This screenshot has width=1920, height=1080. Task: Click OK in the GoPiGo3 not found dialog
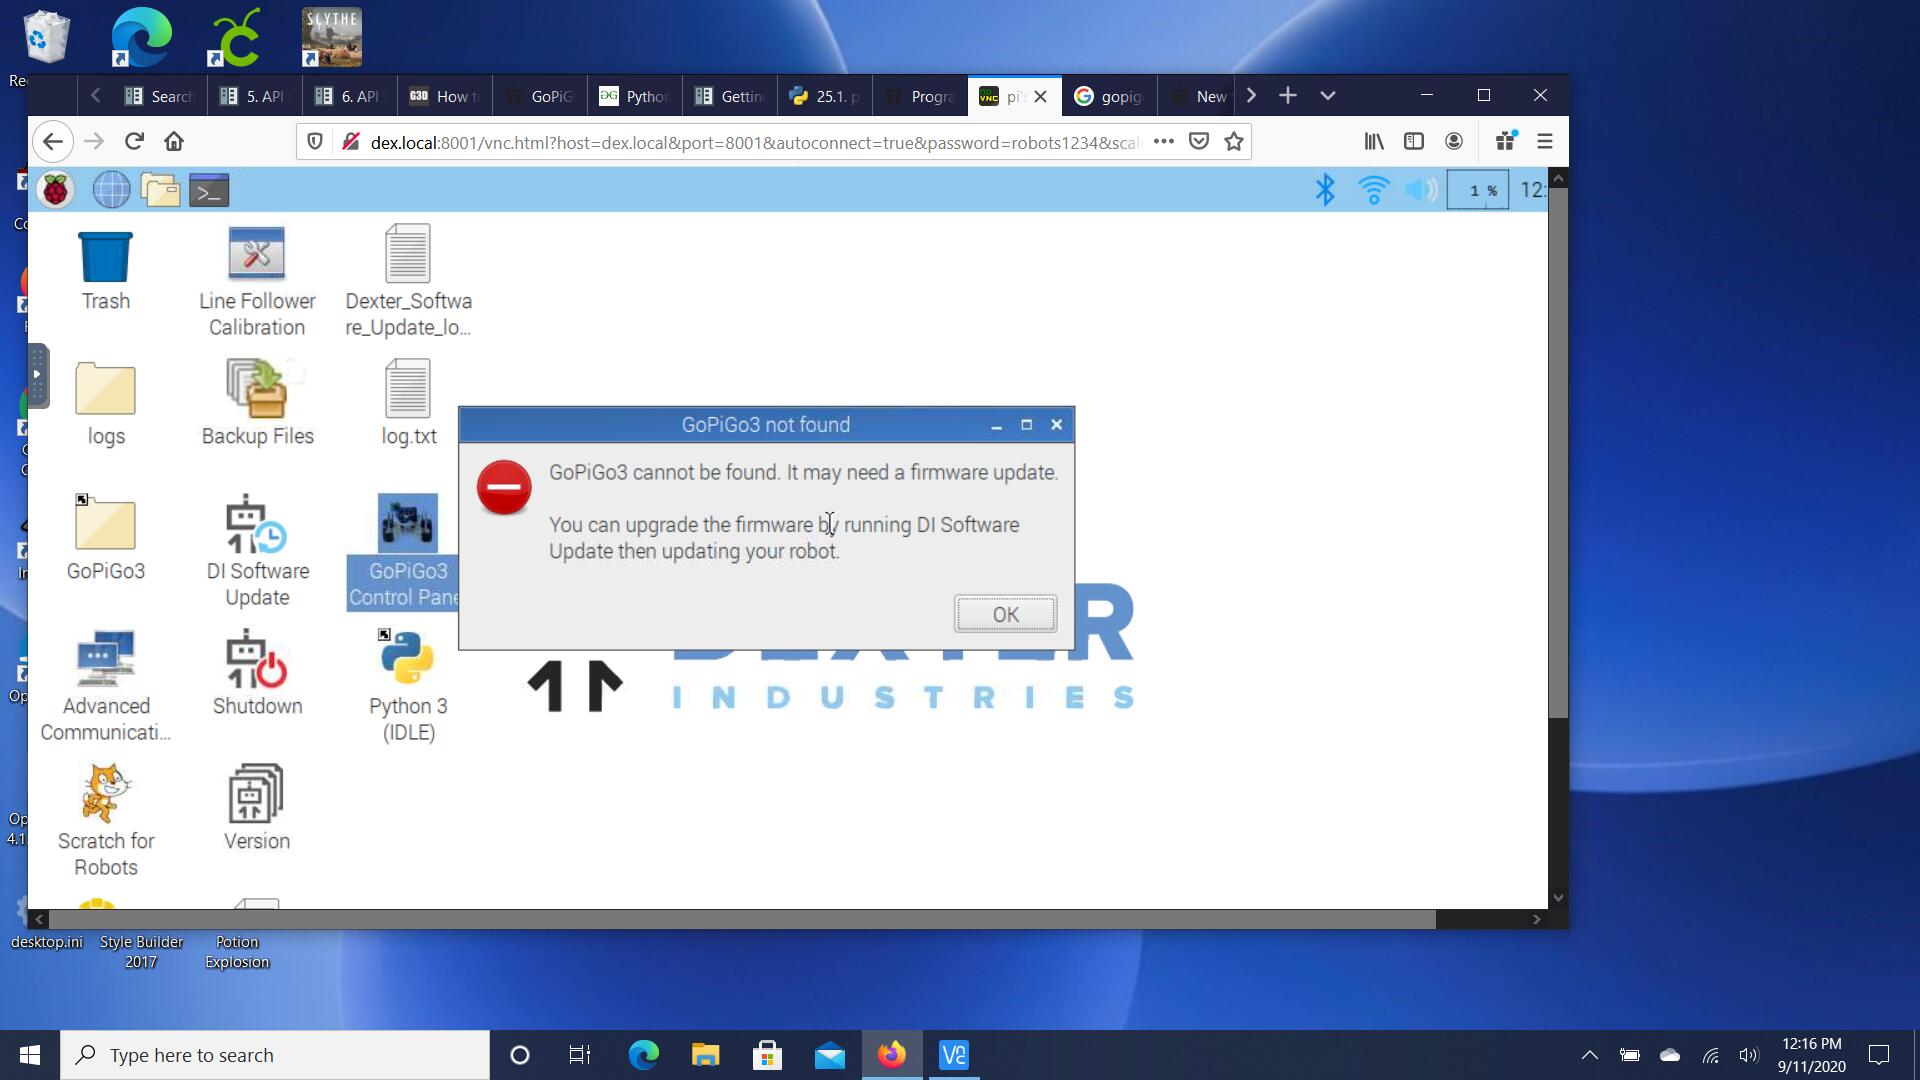tap(1005, 614)
